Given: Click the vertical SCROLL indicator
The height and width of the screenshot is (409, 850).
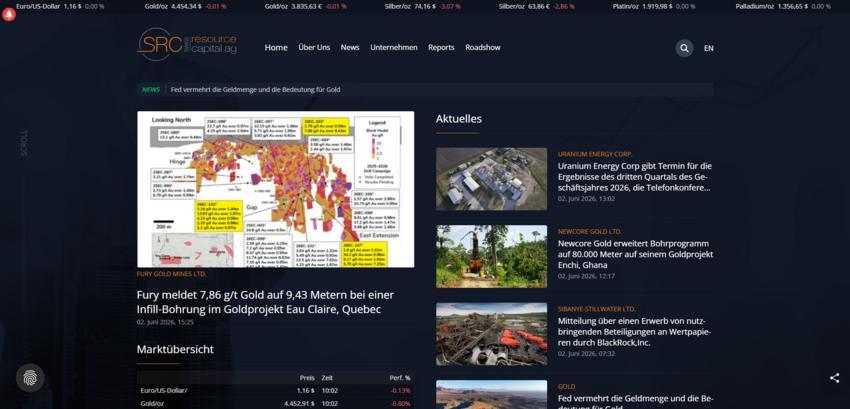Looking at the screenshot, I should pos(24,143).
